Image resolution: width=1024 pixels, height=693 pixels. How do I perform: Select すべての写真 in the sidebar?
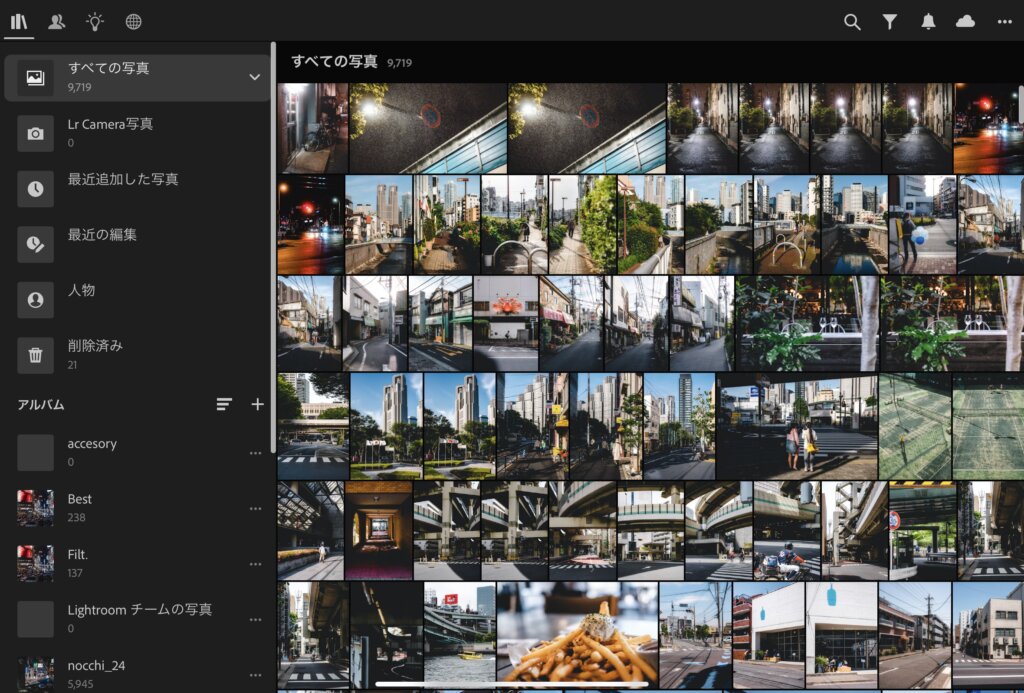pyautogui.click(x=136, y=77)
